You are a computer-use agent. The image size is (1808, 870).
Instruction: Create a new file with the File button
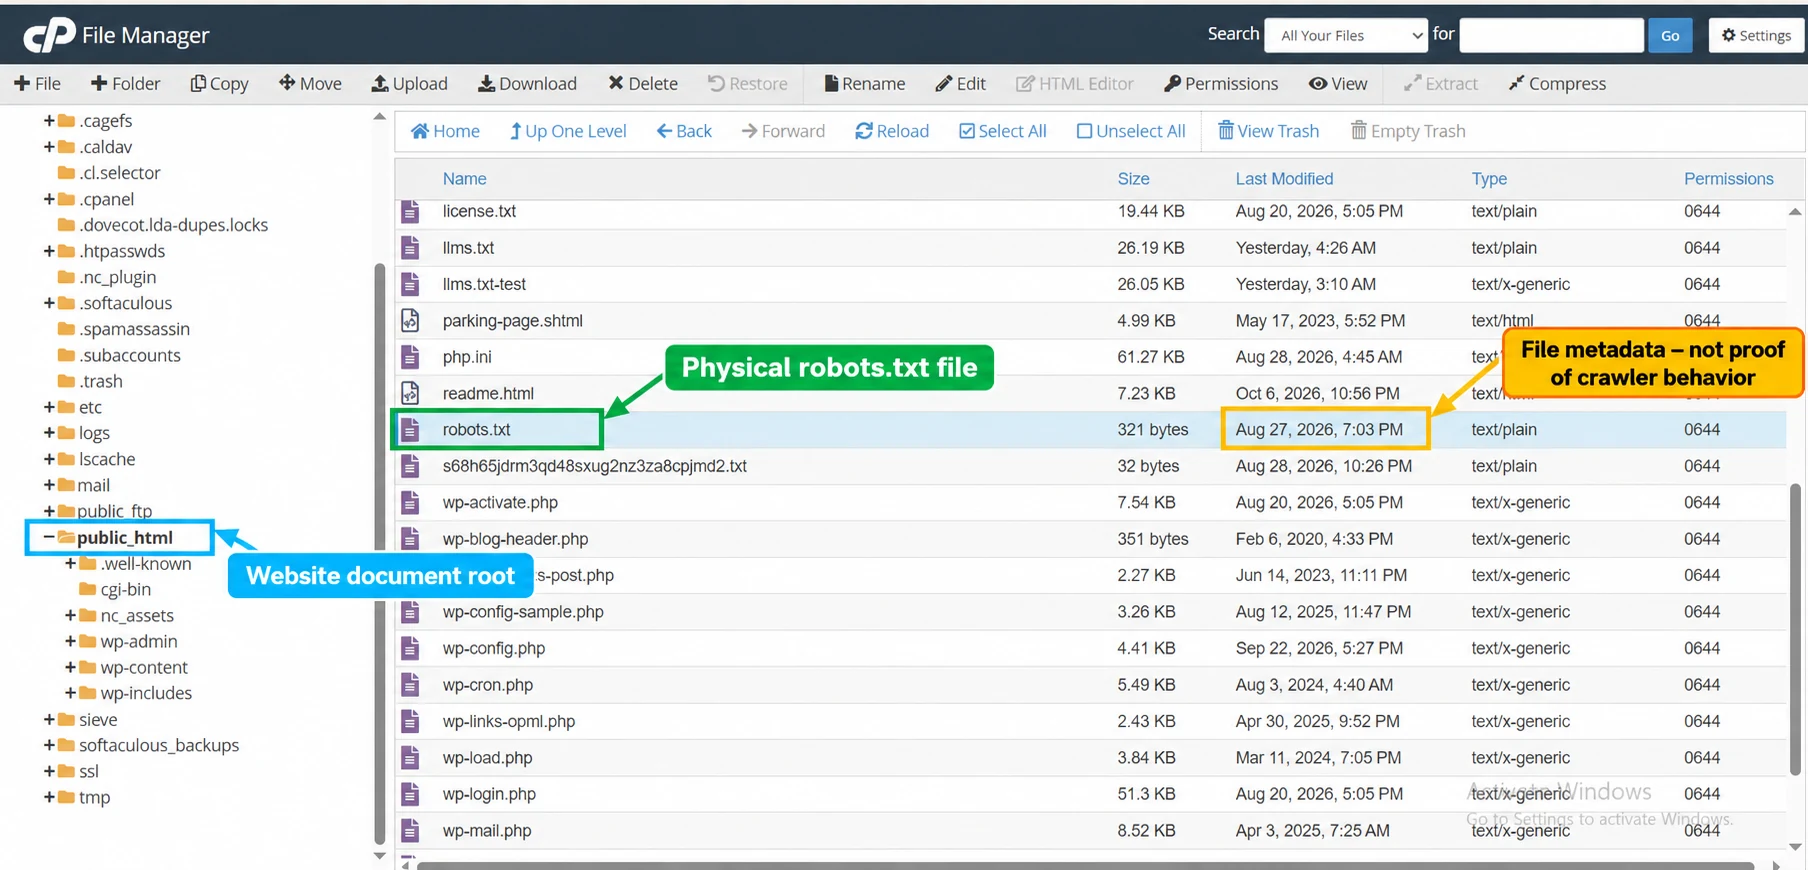(x=37, y=84)
